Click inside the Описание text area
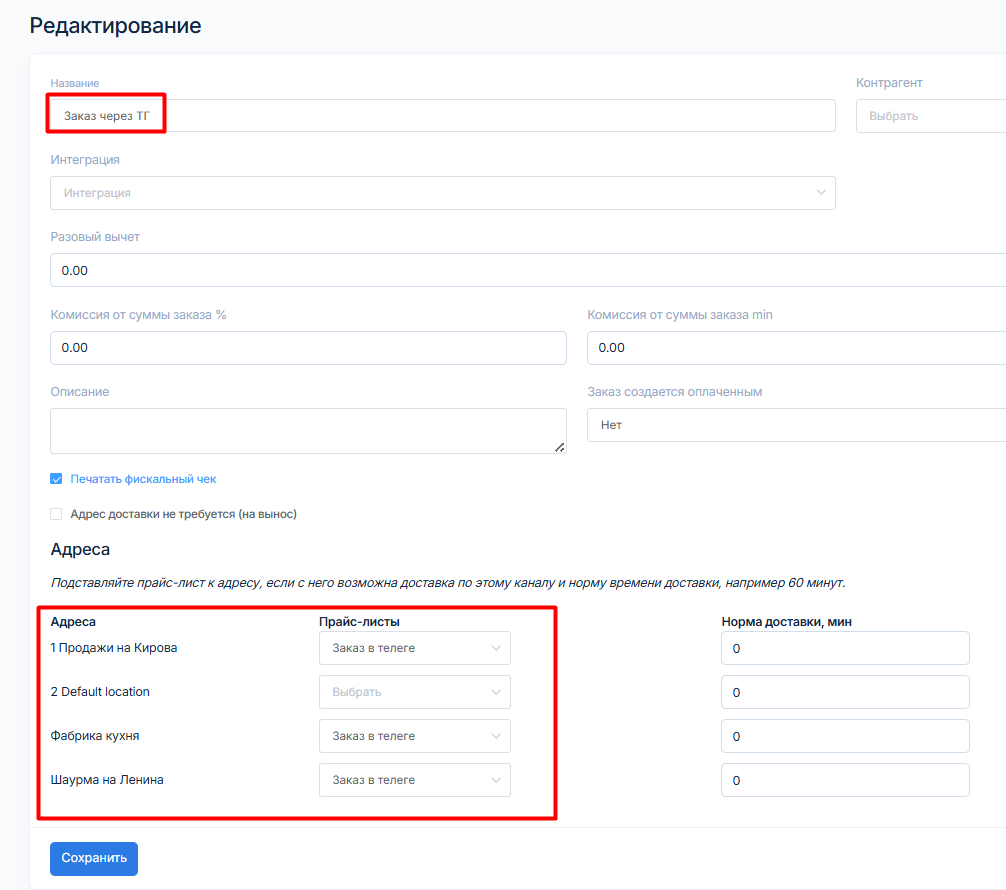This screenshot has height=890, width=1006. (x=307, y=430)
